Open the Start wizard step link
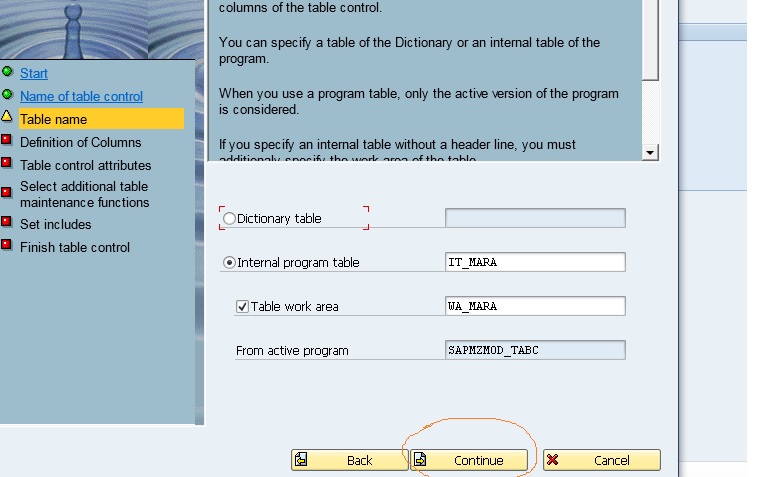This screenshot has width=766, height=477. [x=34, y=73]
